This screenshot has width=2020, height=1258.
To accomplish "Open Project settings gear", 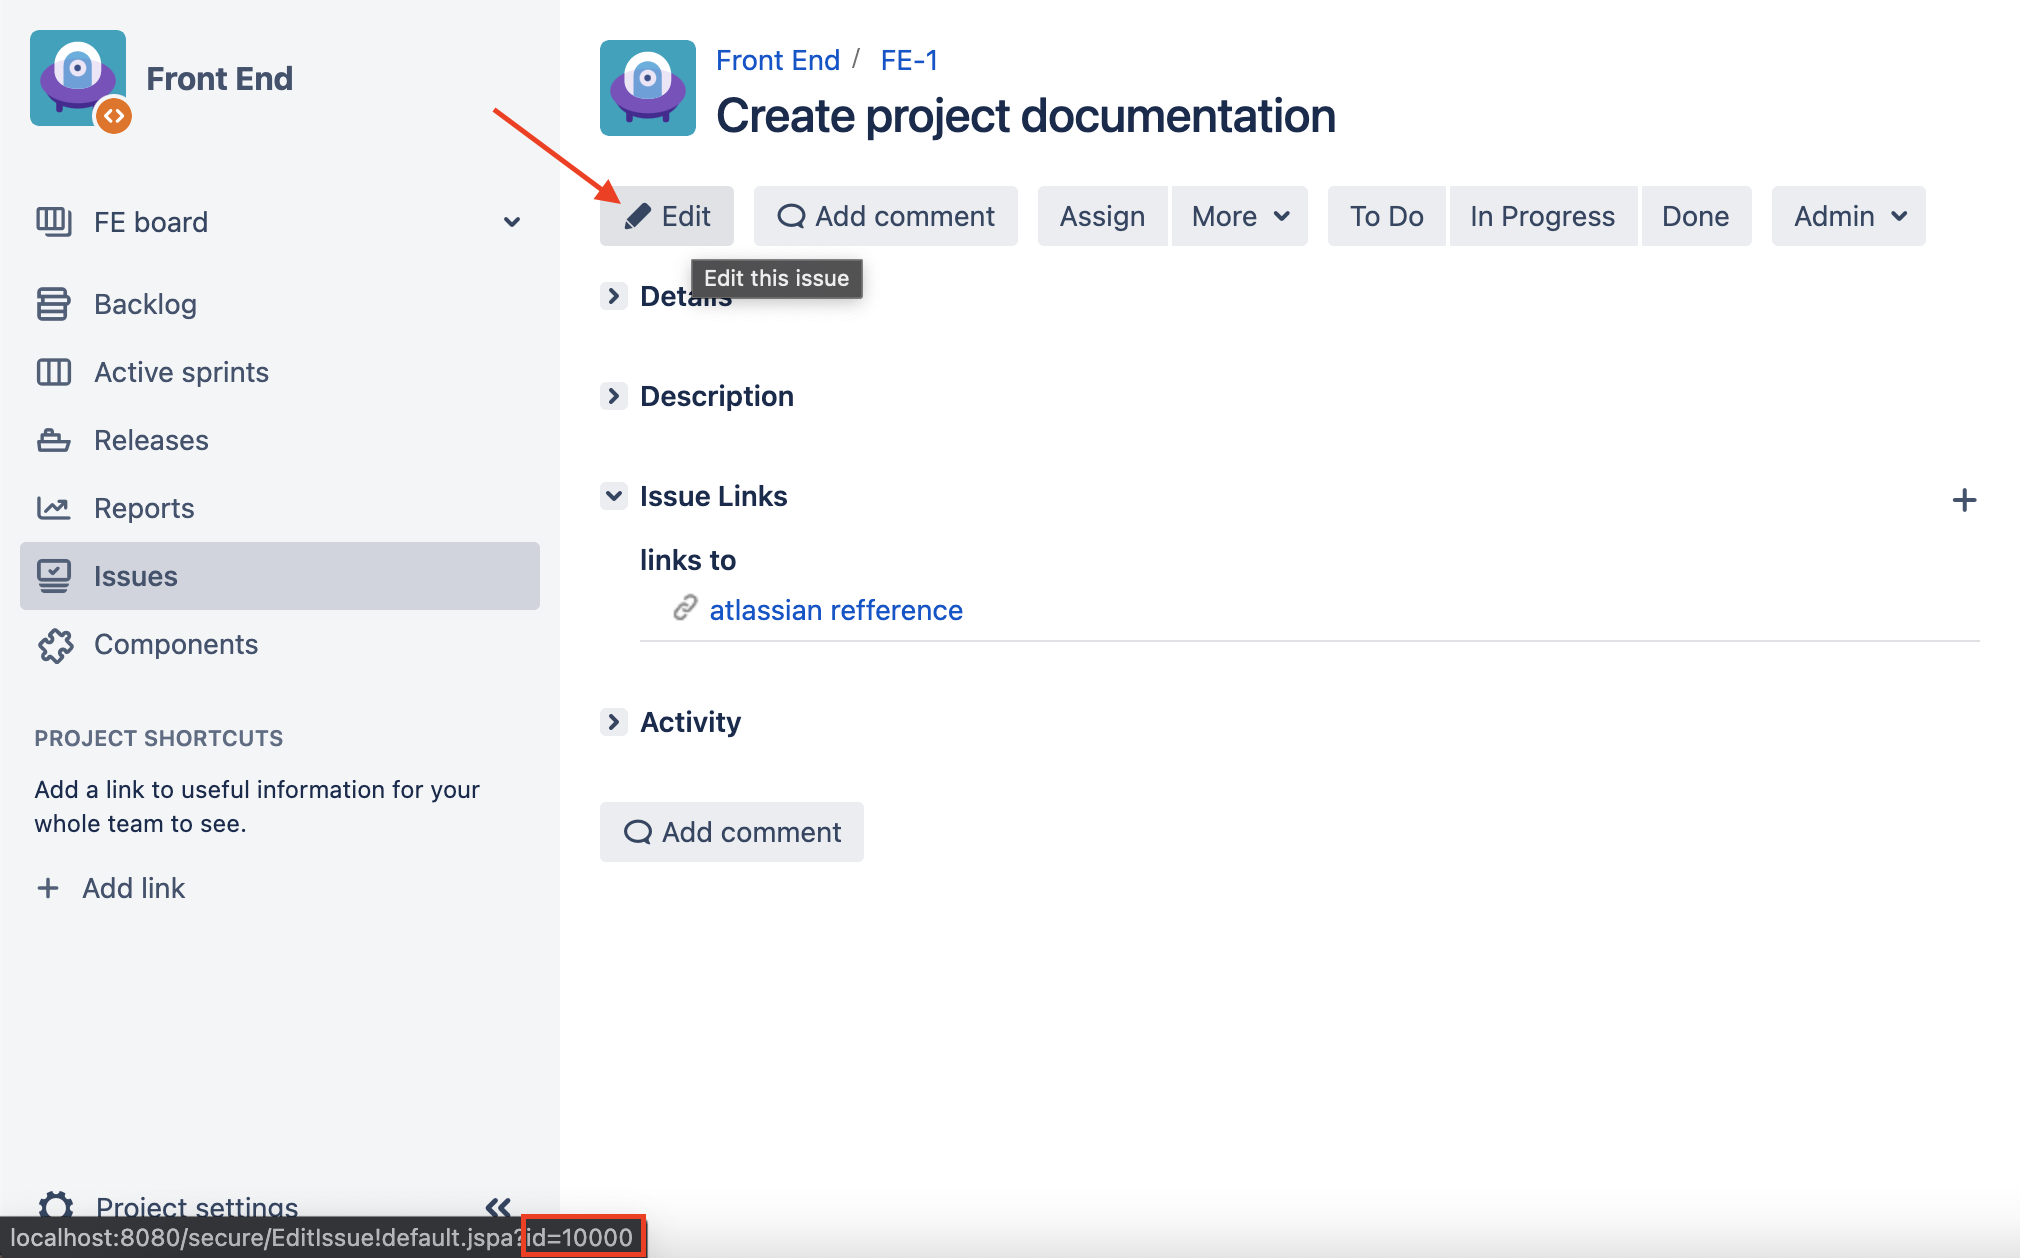I will pyautogui.click(x=57, y=1205).
